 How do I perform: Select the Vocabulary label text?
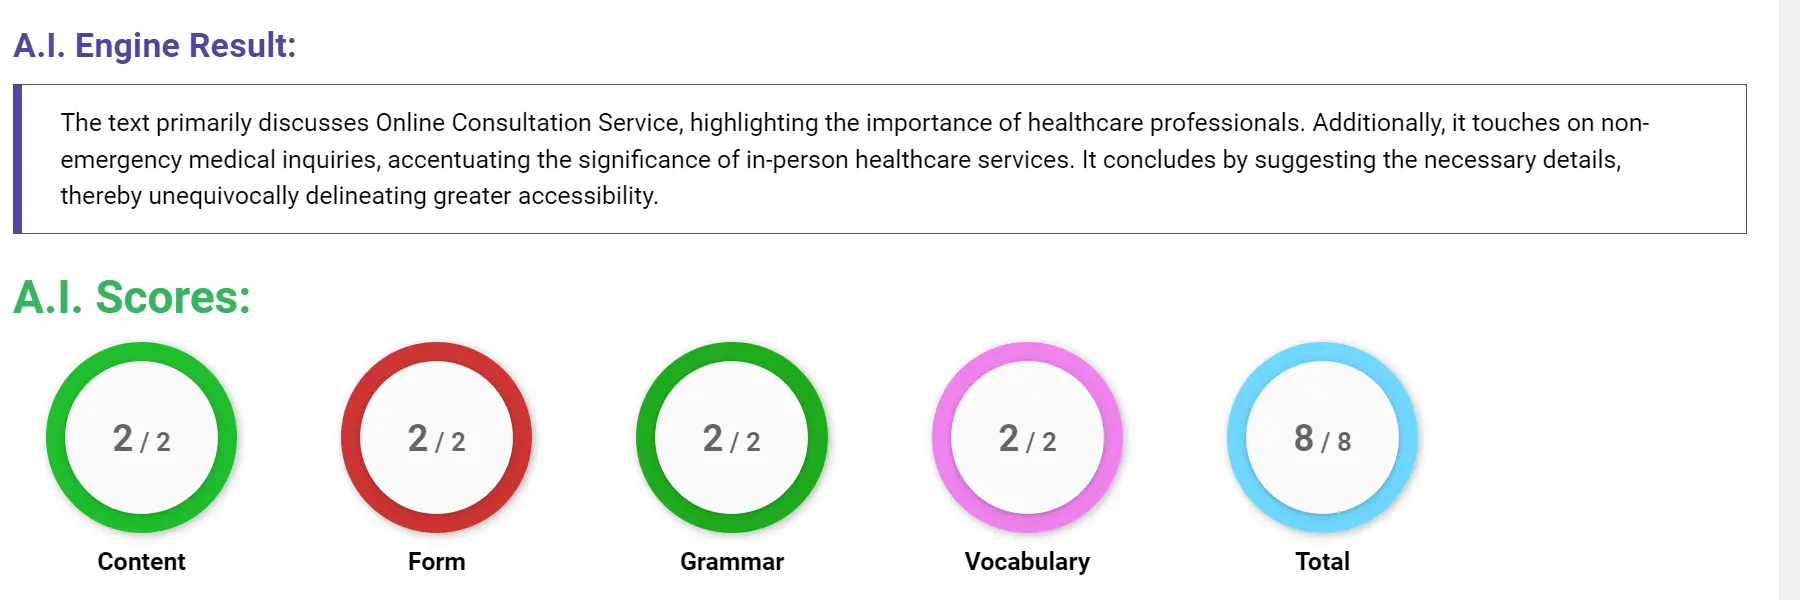(x=1026, y=562)
